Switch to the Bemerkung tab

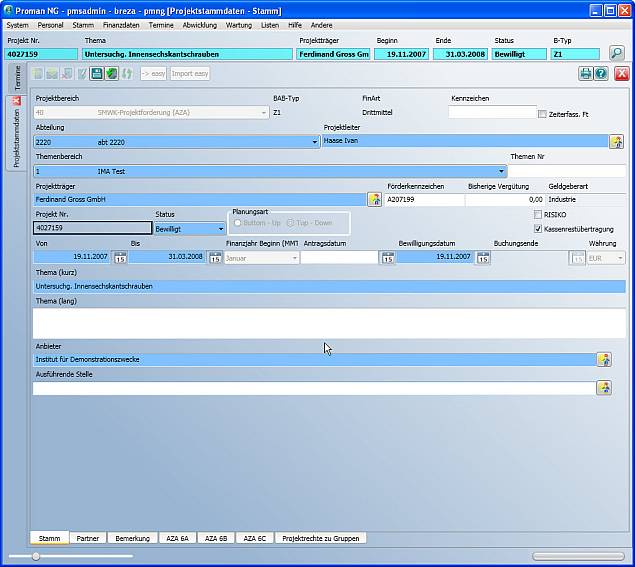point(132,538)
